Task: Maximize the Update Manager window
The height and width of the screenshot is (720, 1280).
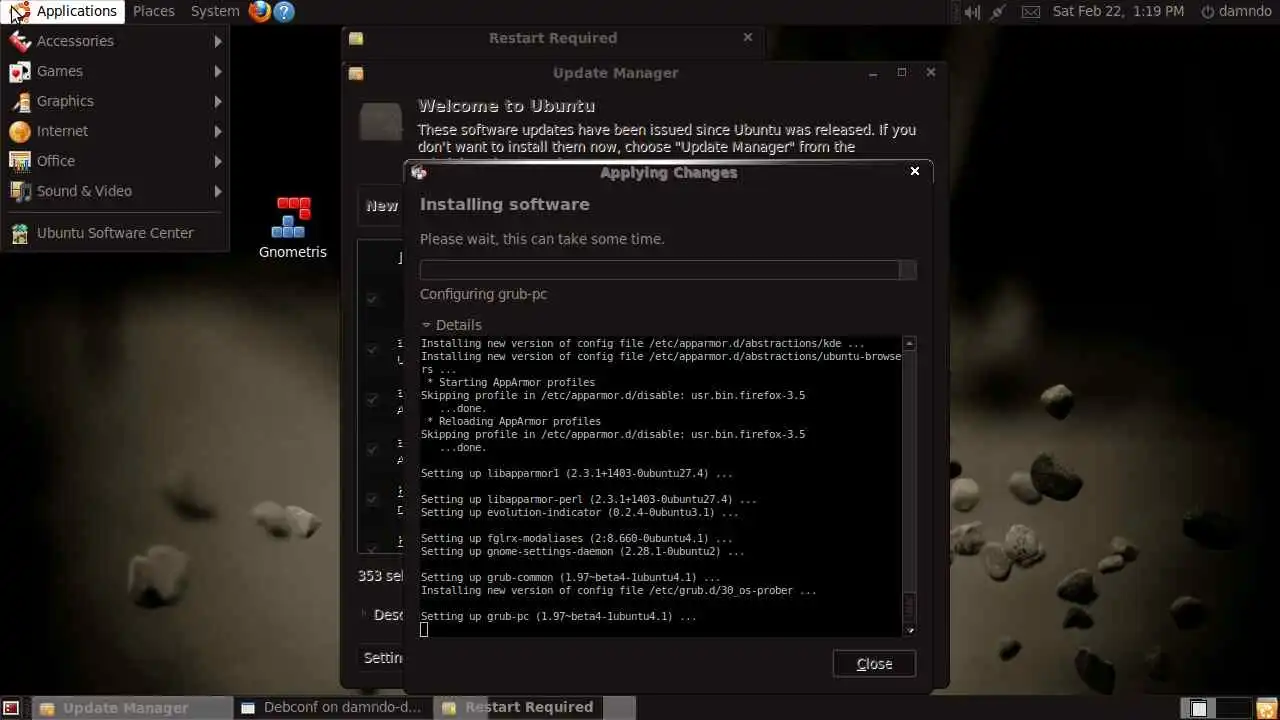Action: coord(902,72)
